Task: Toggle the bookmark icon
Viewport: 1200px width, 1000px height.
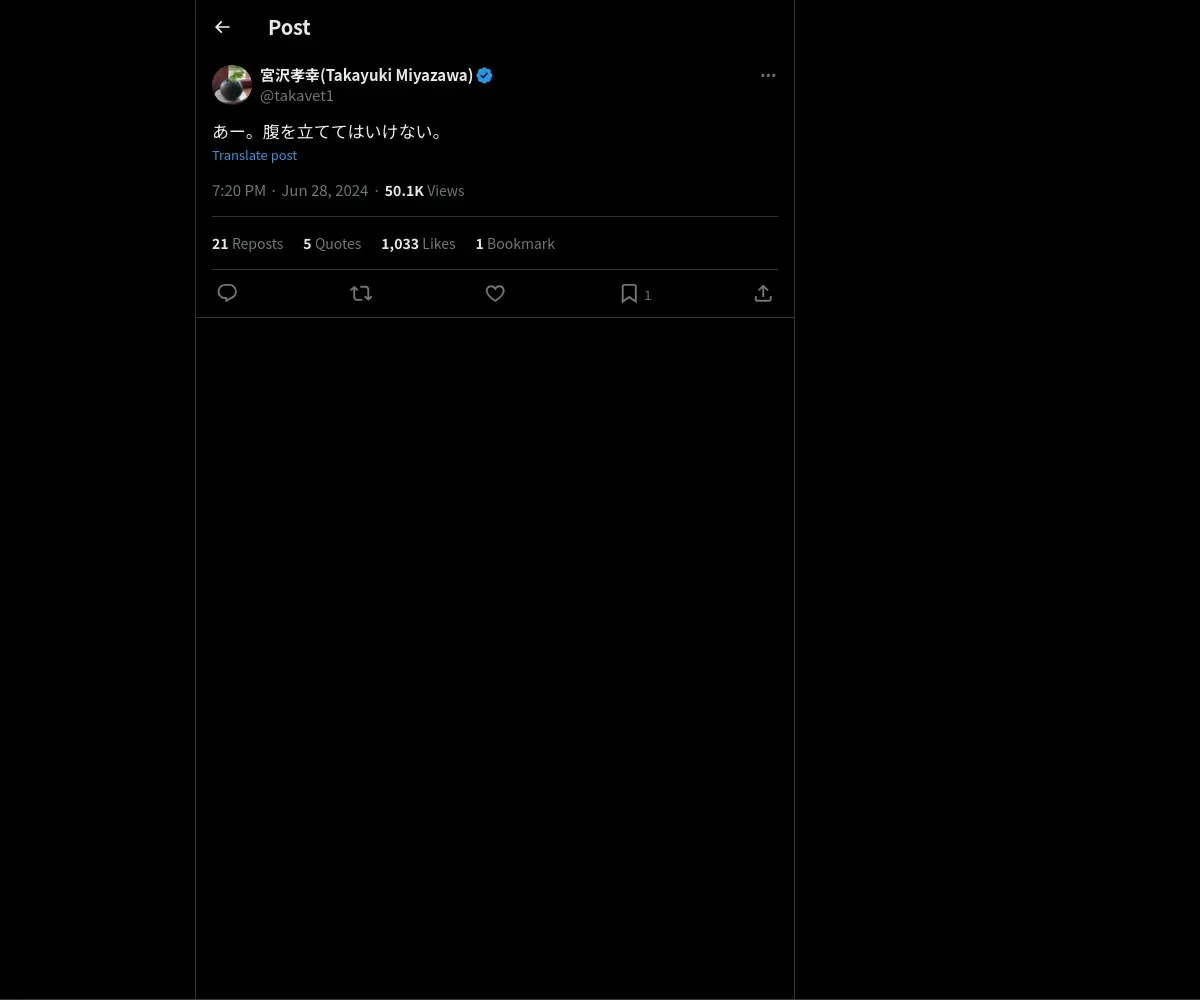Action: click(x=629, y=293)
